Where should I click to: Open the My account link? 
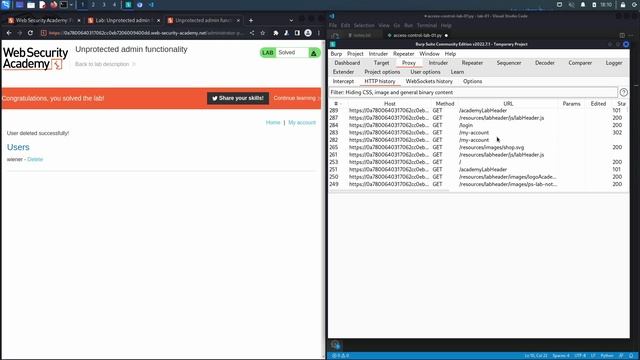(302, 122)
